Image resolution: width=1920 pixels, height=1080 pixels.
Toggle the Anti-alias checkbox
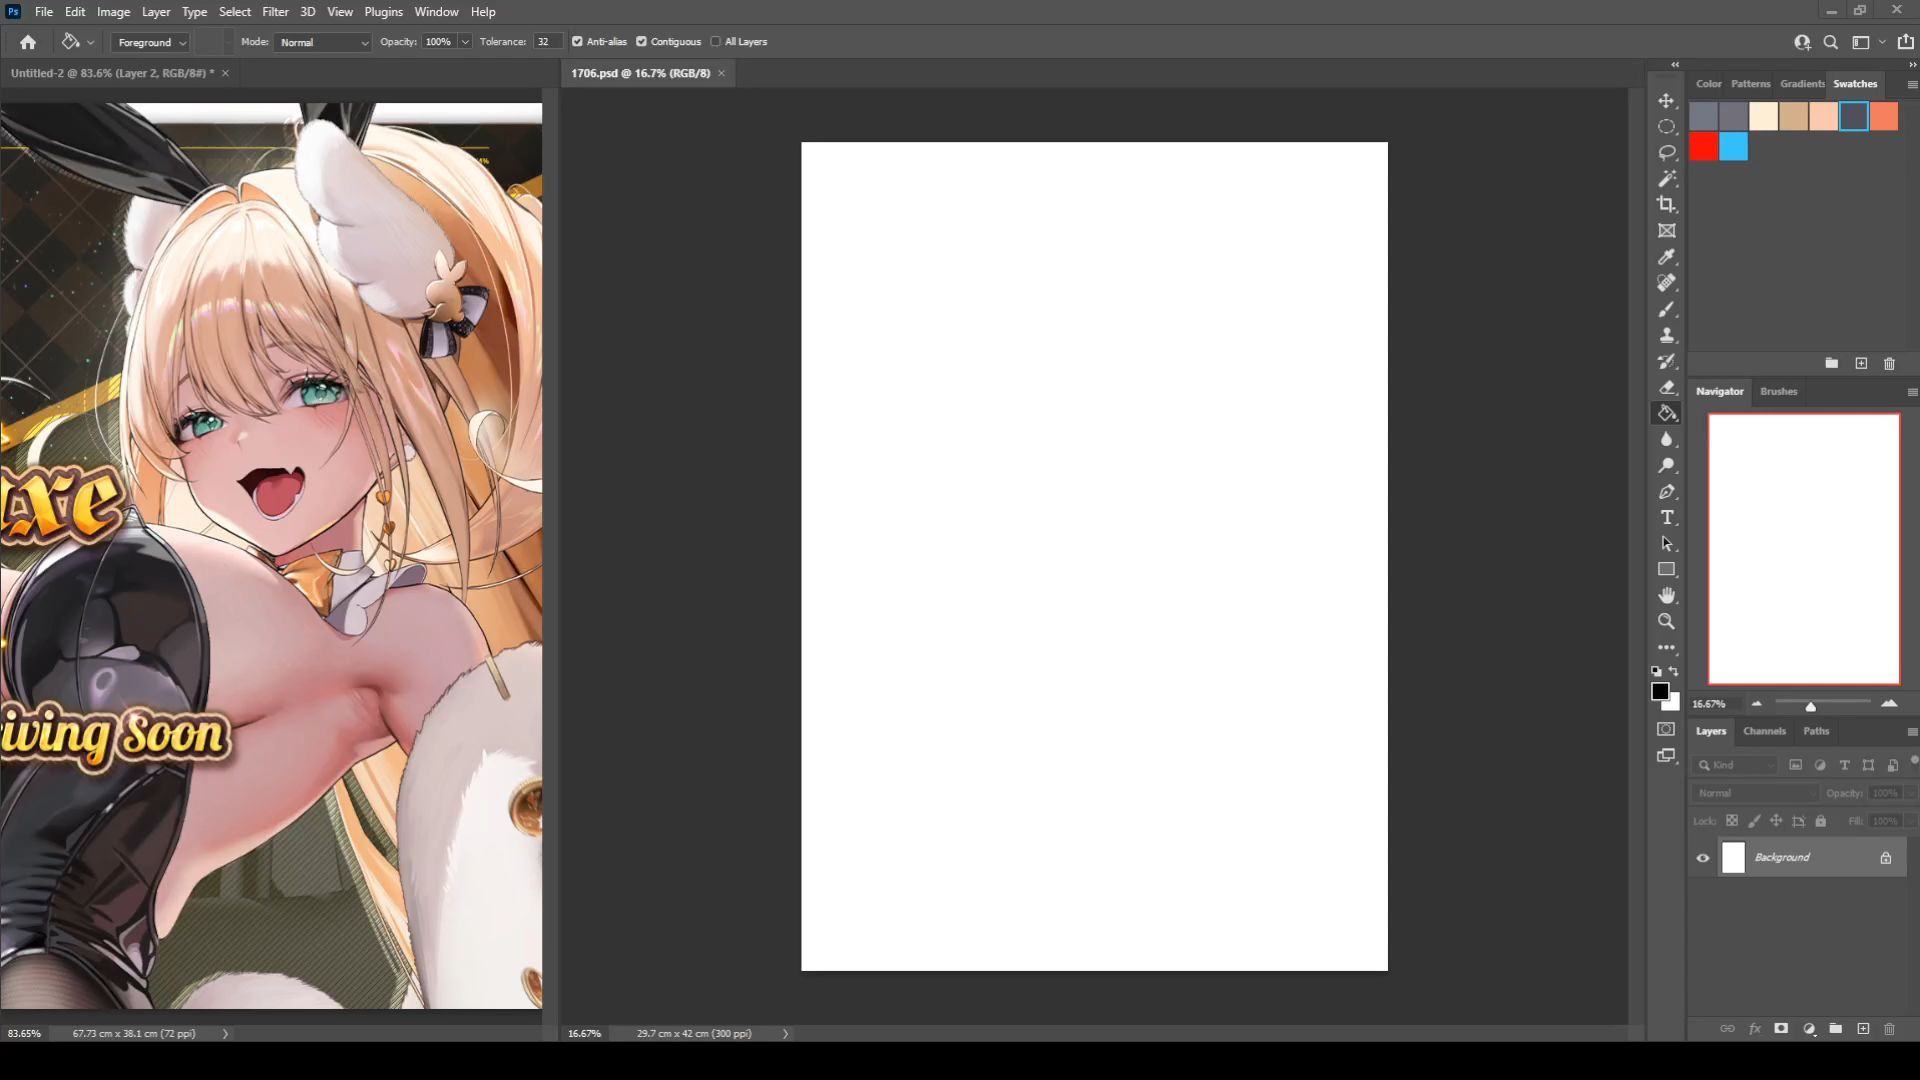point(577,42)
